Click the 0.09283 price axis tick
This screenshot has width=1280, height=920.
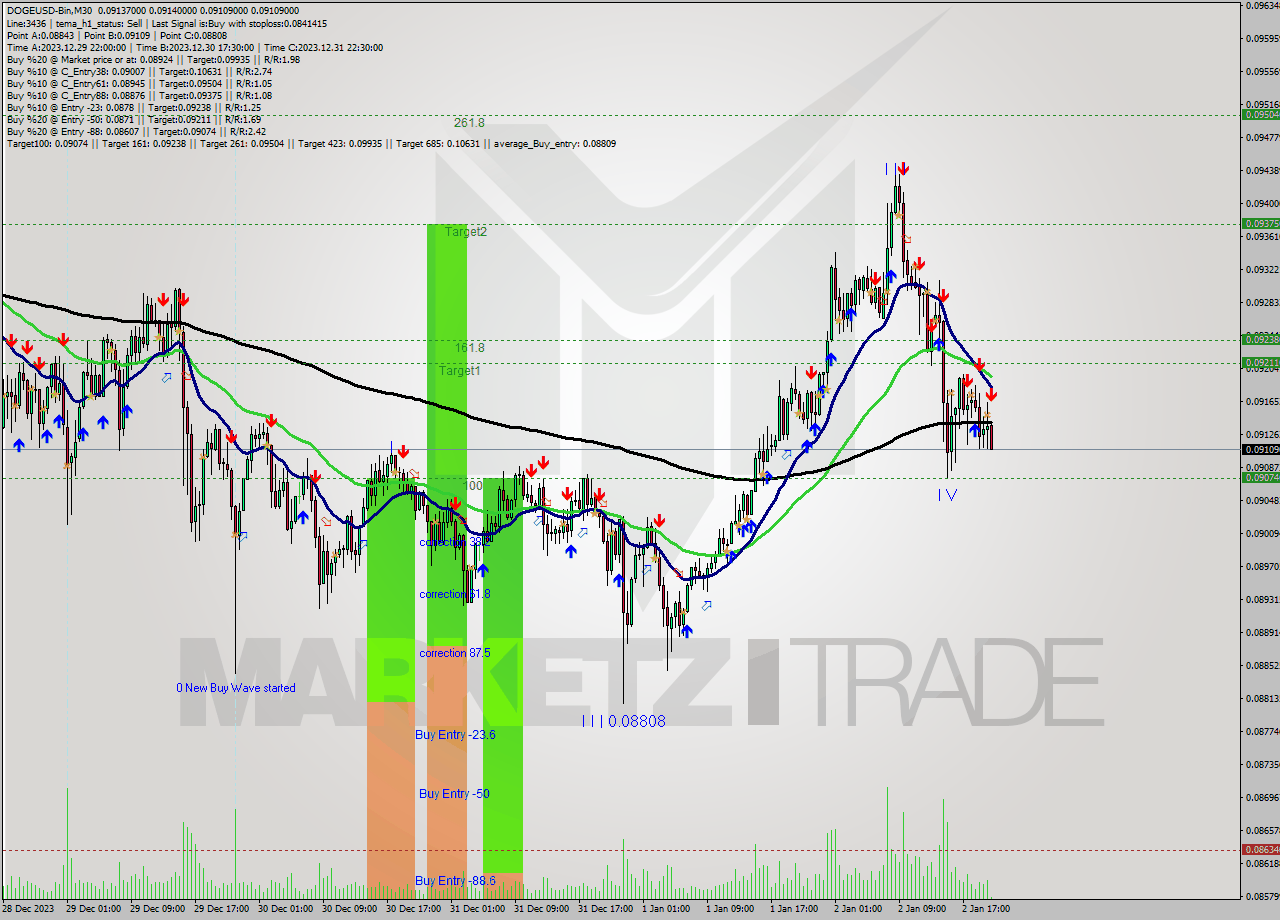tap(1262, 302)
